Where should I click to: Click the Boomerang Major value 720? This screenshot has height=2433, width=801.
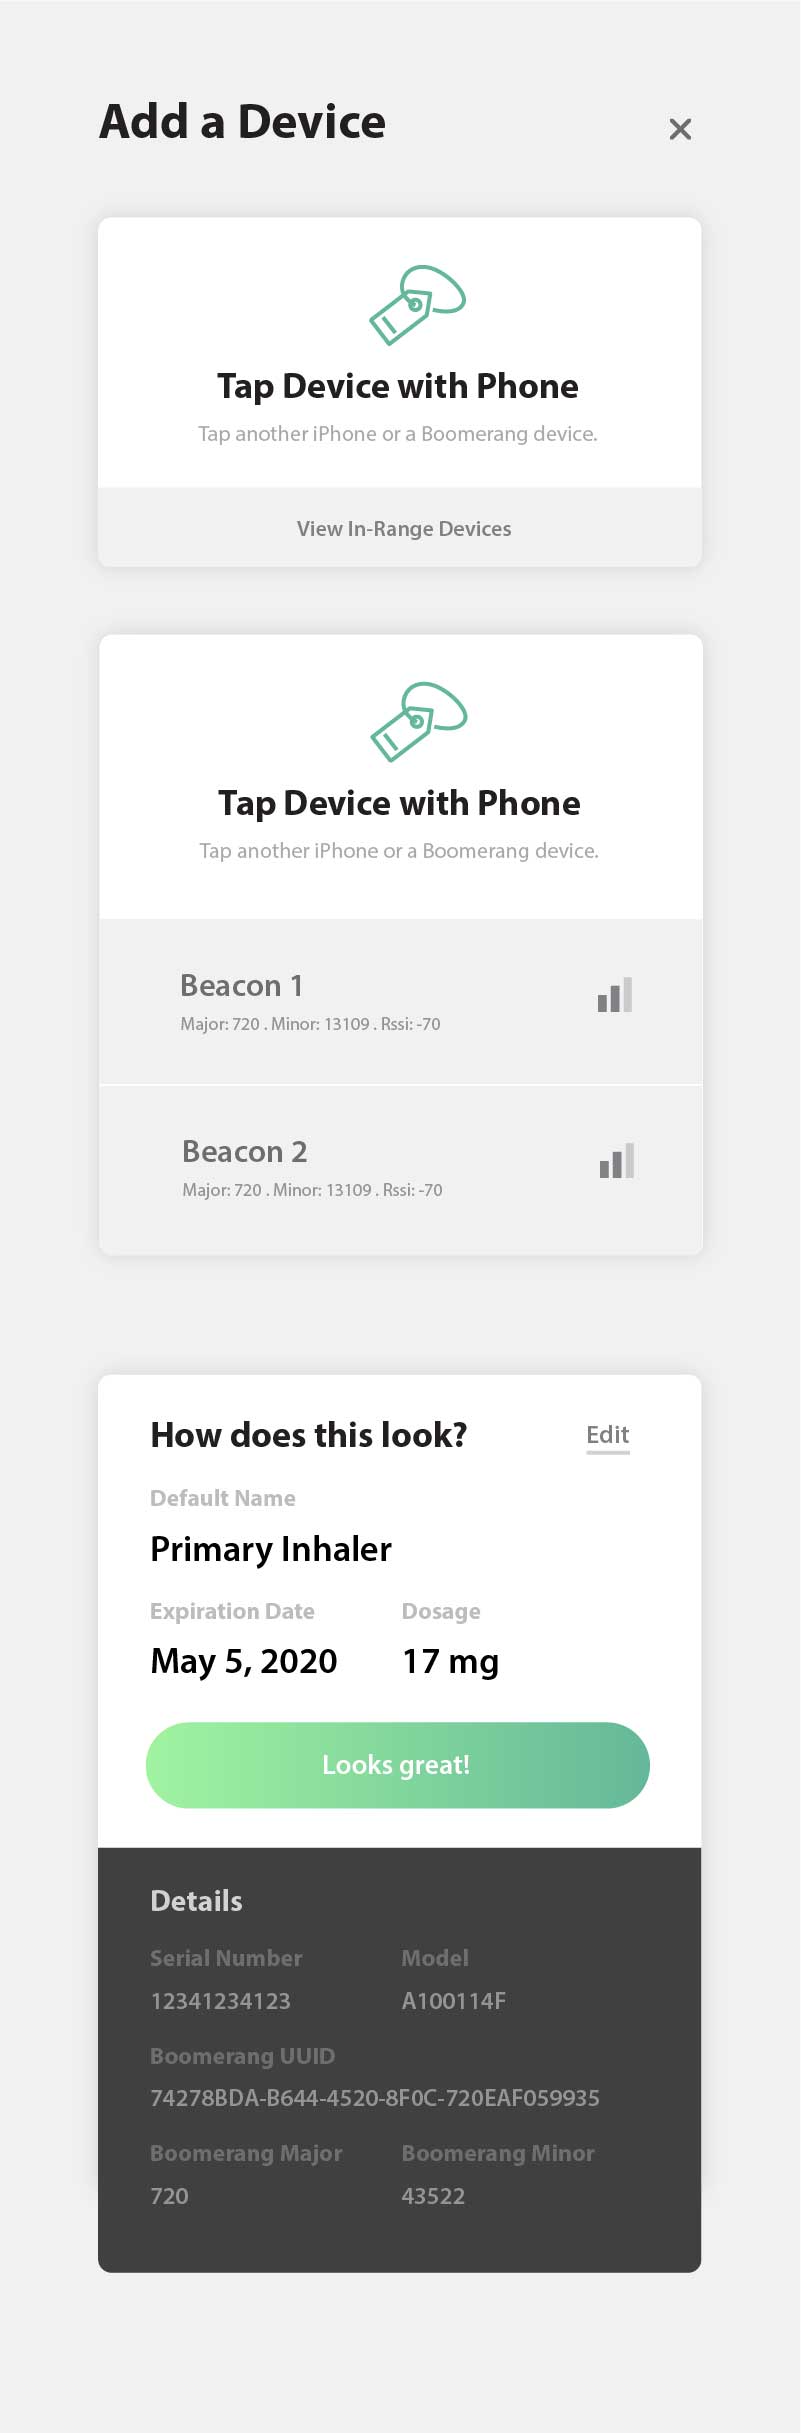point(169,2196)
